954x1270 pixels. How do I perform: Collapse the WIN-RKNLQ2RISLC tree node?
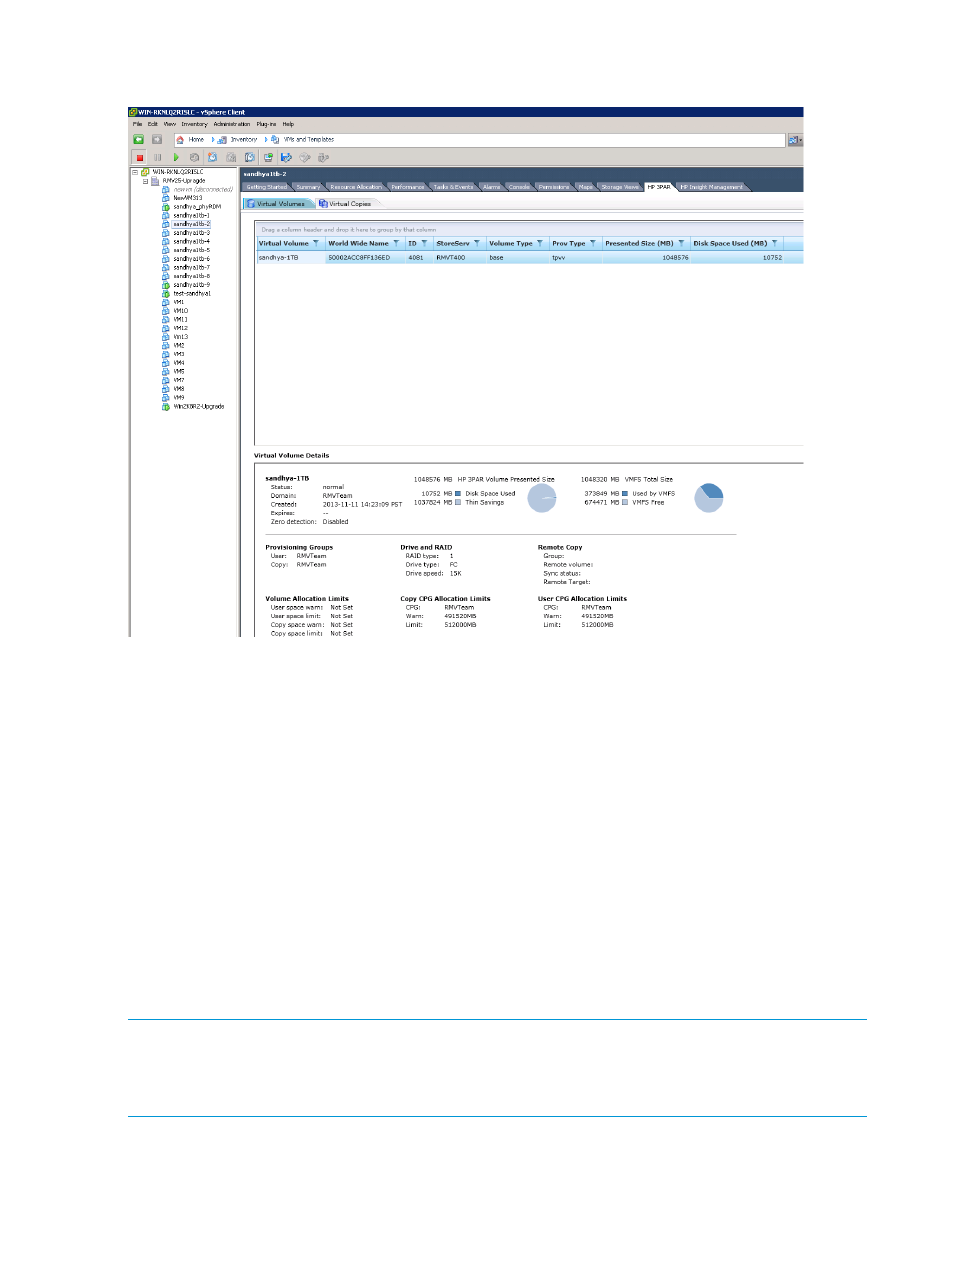click(x=136, y=172)
